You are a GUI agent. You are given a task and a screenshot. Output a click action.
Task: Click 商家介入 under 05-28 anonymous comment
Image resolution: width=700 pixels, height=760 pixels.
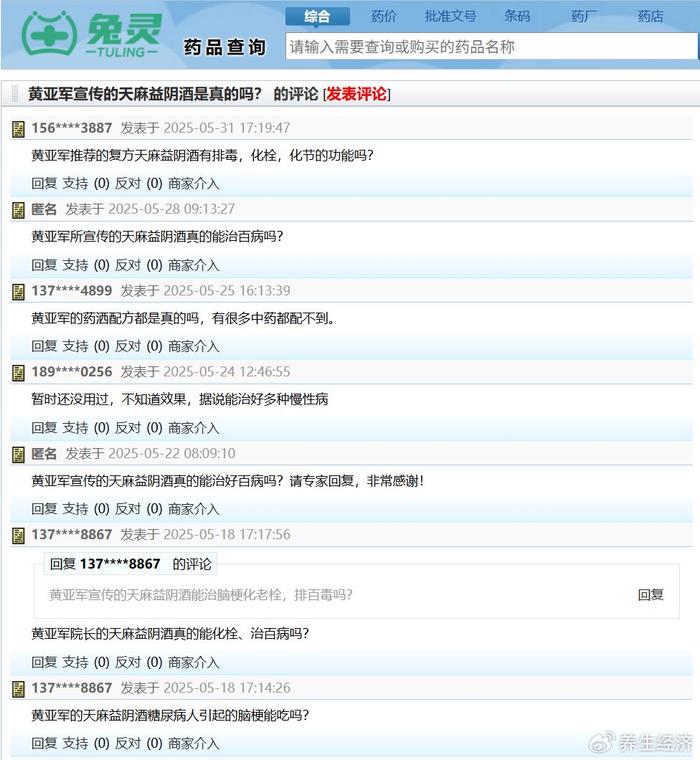point(193,265)
